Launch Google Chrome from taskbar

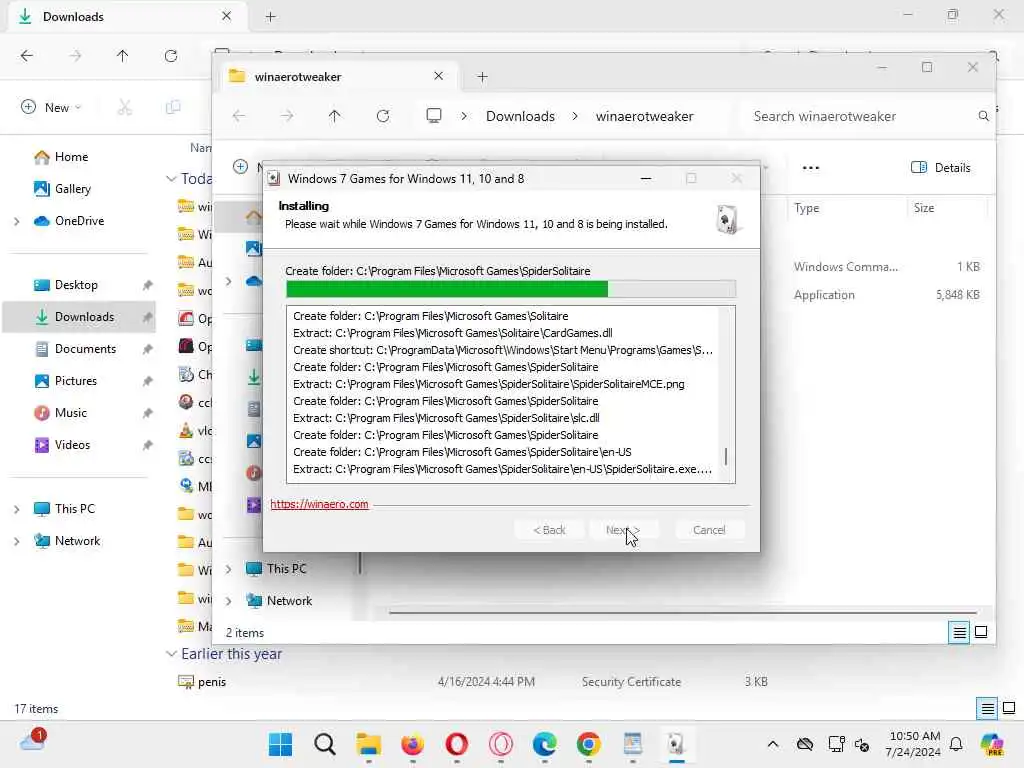(588, 744)
